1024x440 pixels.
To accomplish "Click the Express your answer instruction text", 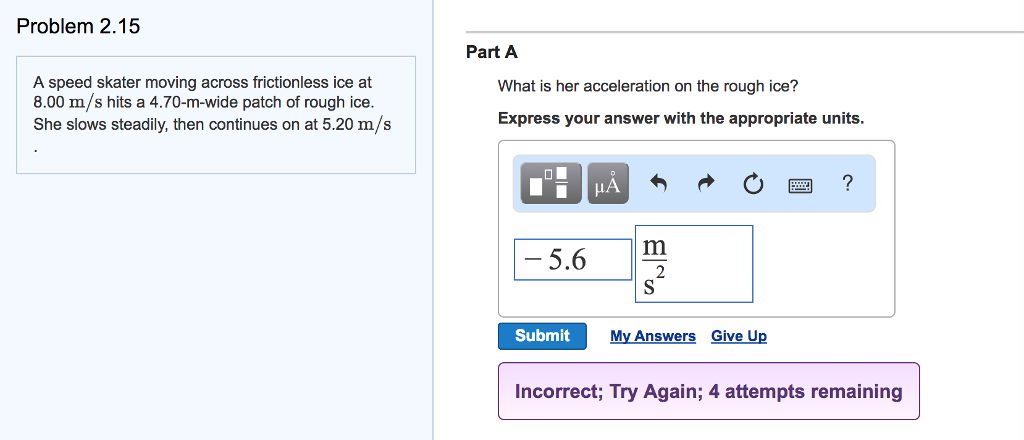I will click(x=680, y=119).
